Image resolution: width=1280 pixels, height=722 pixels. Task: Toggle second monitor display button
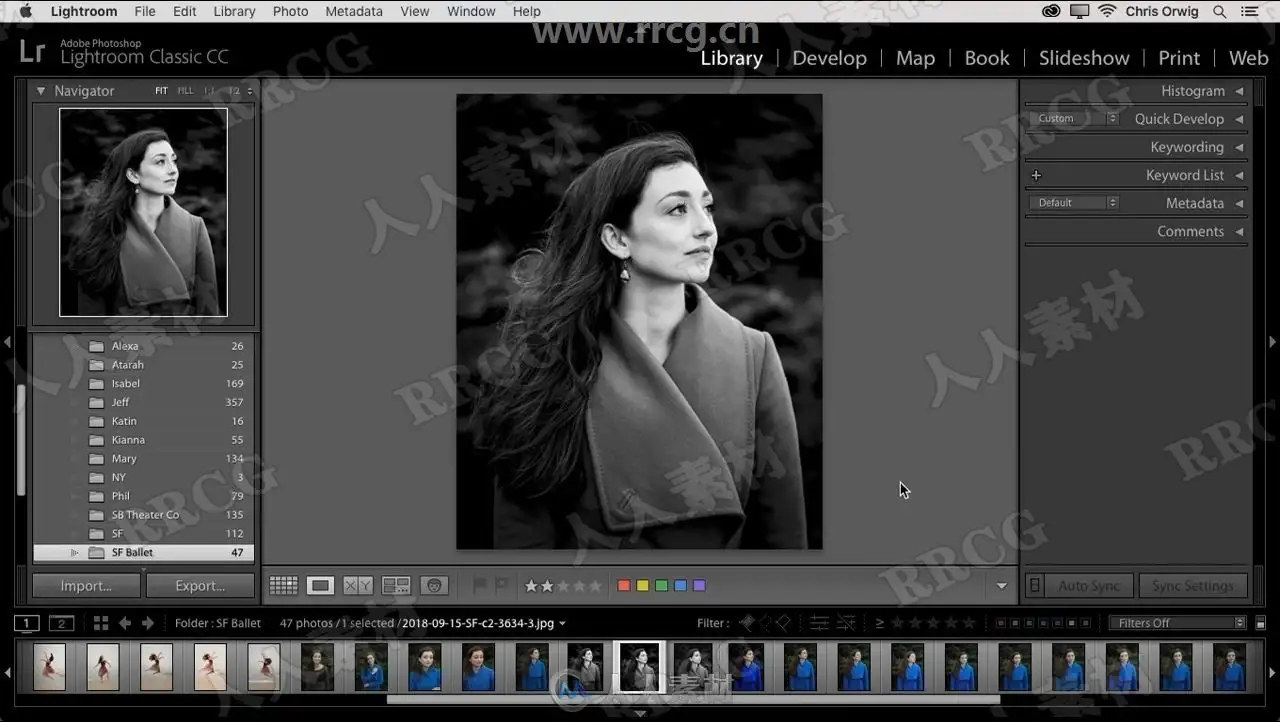click(62, 623)
